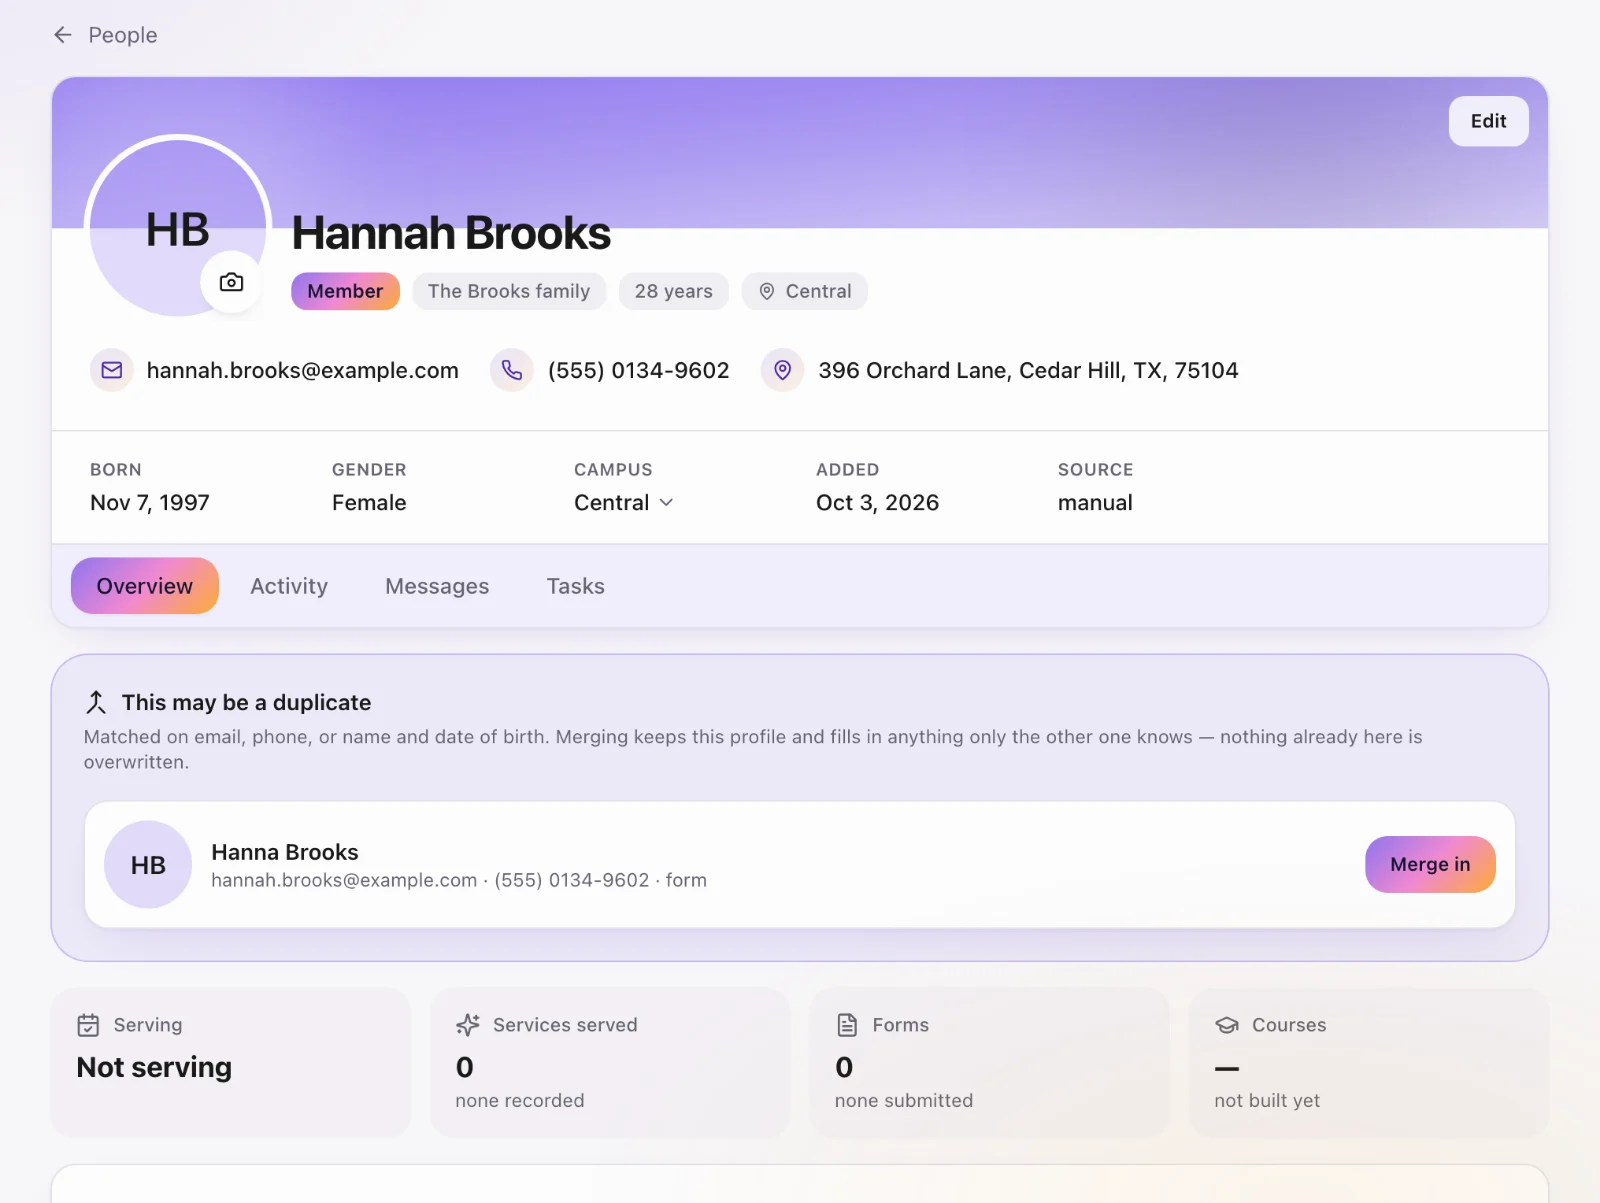
Task: Click the merge icon beside duplicate heading
Action: click(96, 702)
